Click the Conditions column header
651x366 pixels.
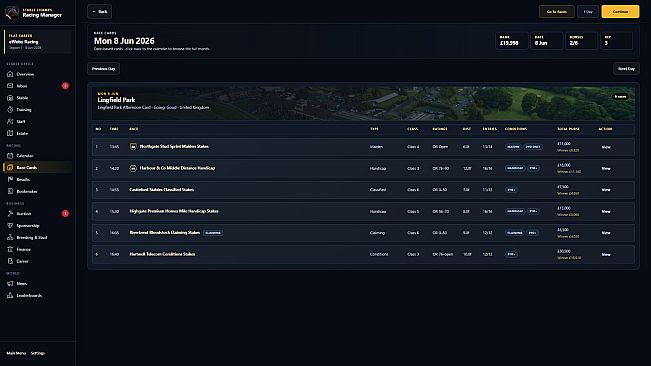[x=516, y=129]
